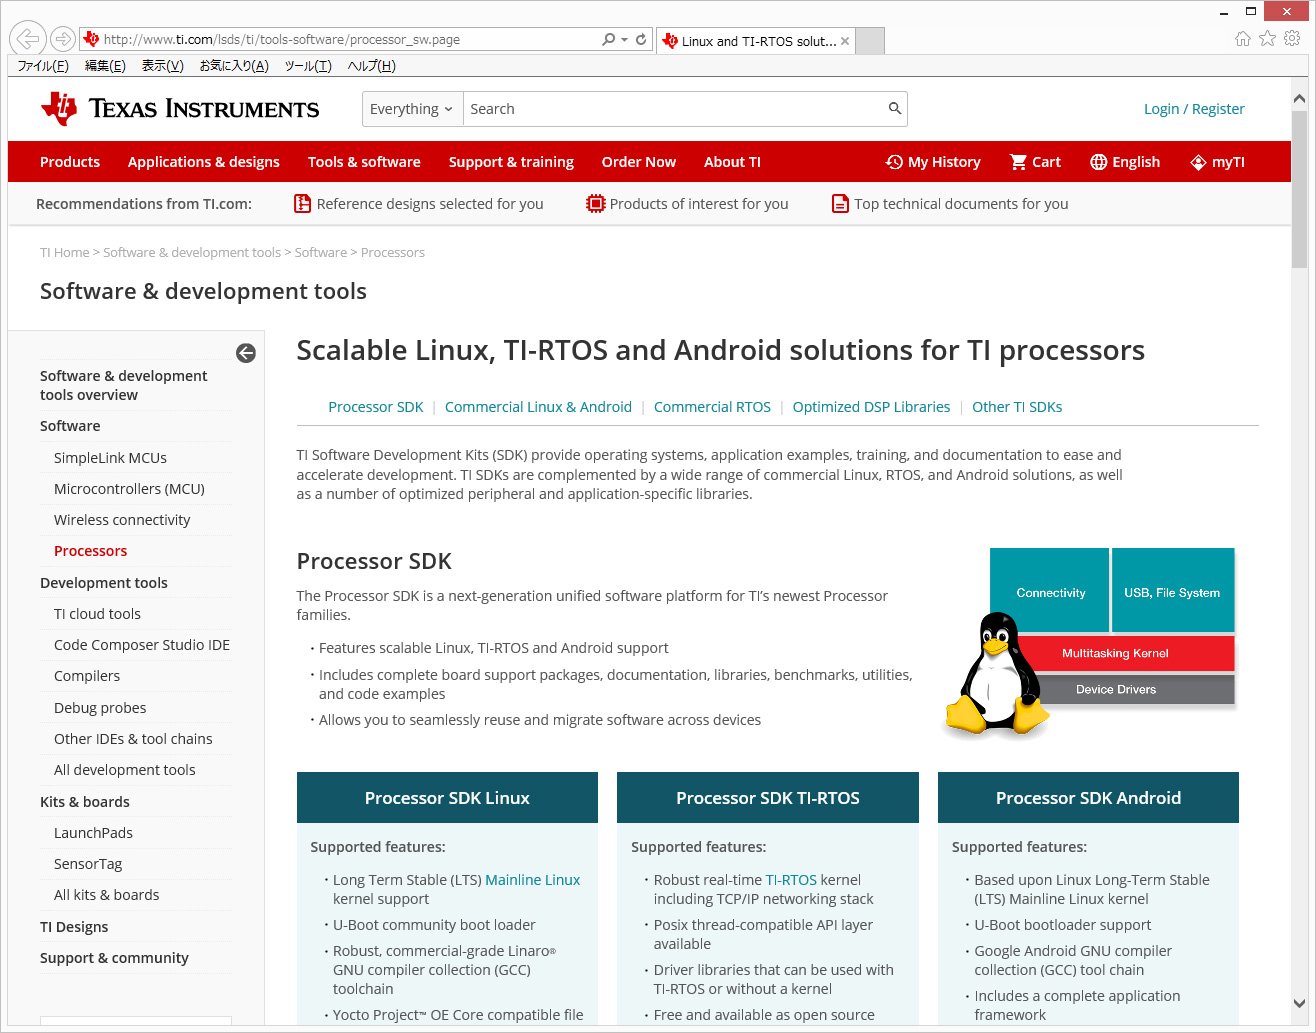The height and width of the screenshot is (1033, 1316).
Task: Open the お気に入り(A) browser menu
Action: [x=234, y=66]
